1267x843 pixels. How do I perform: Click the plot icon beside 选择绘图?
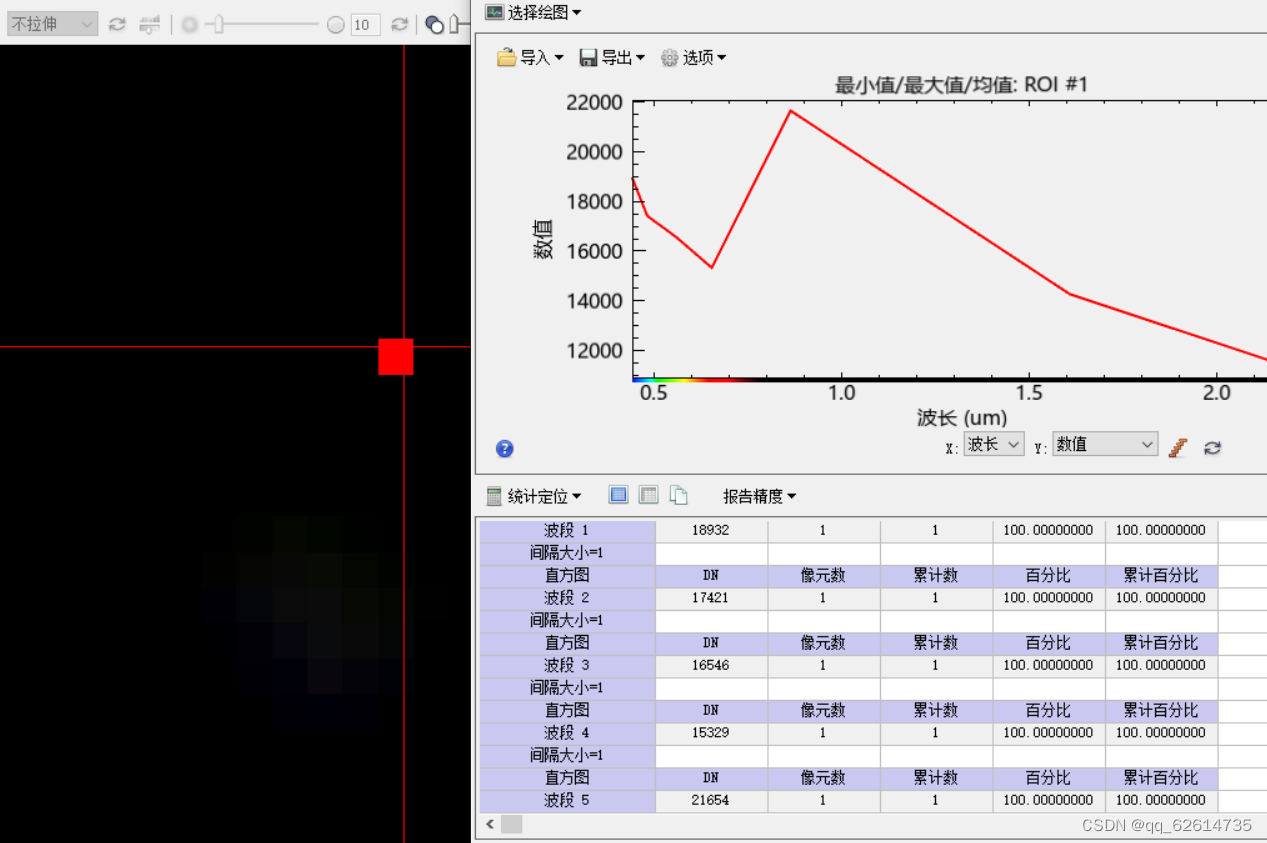point(494,12)
